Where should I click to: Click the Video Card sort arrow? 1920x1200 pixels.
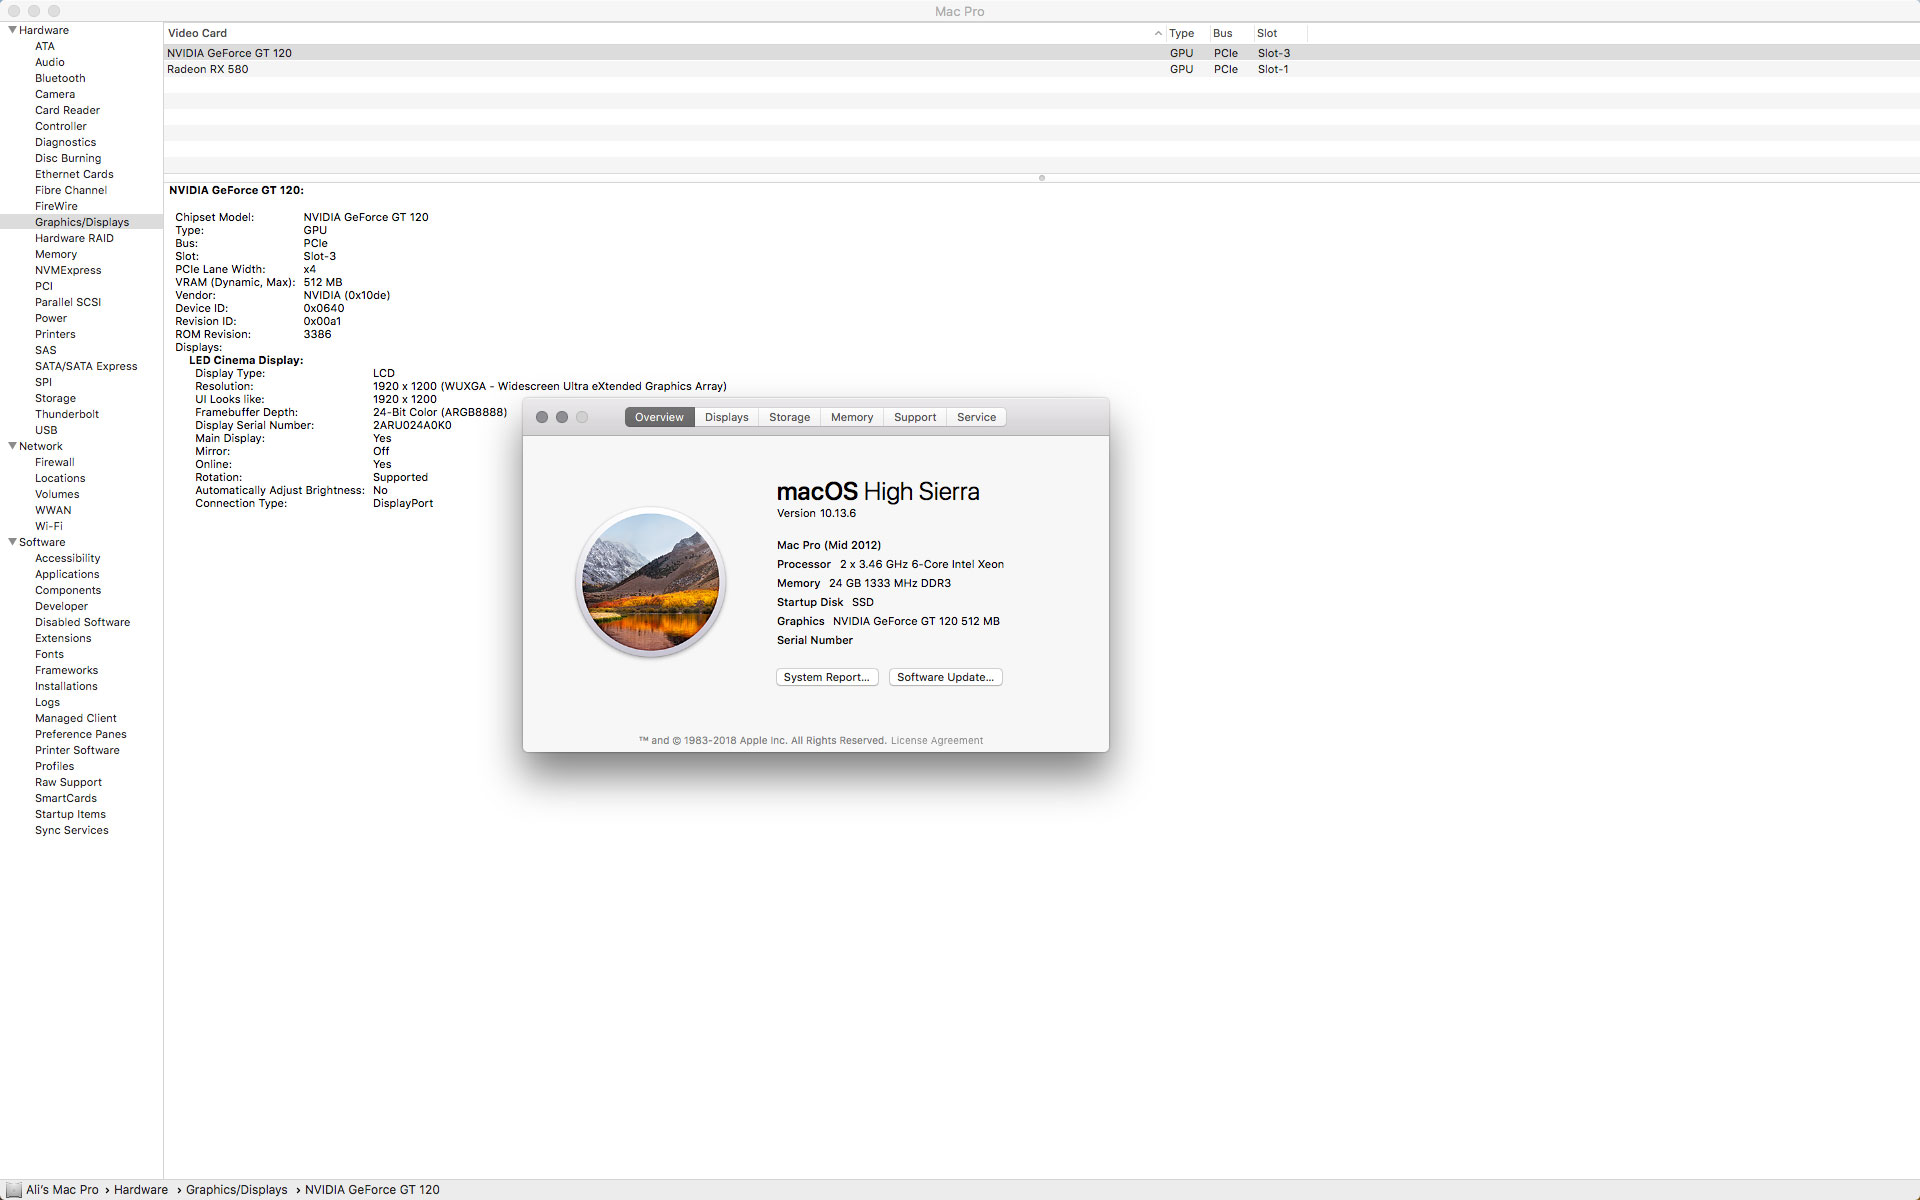point(1158,33)
